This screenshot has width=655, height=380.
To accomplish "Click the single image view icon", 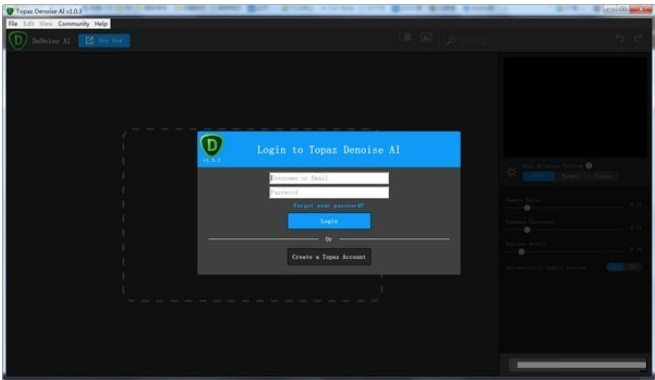I will (426, 39).
